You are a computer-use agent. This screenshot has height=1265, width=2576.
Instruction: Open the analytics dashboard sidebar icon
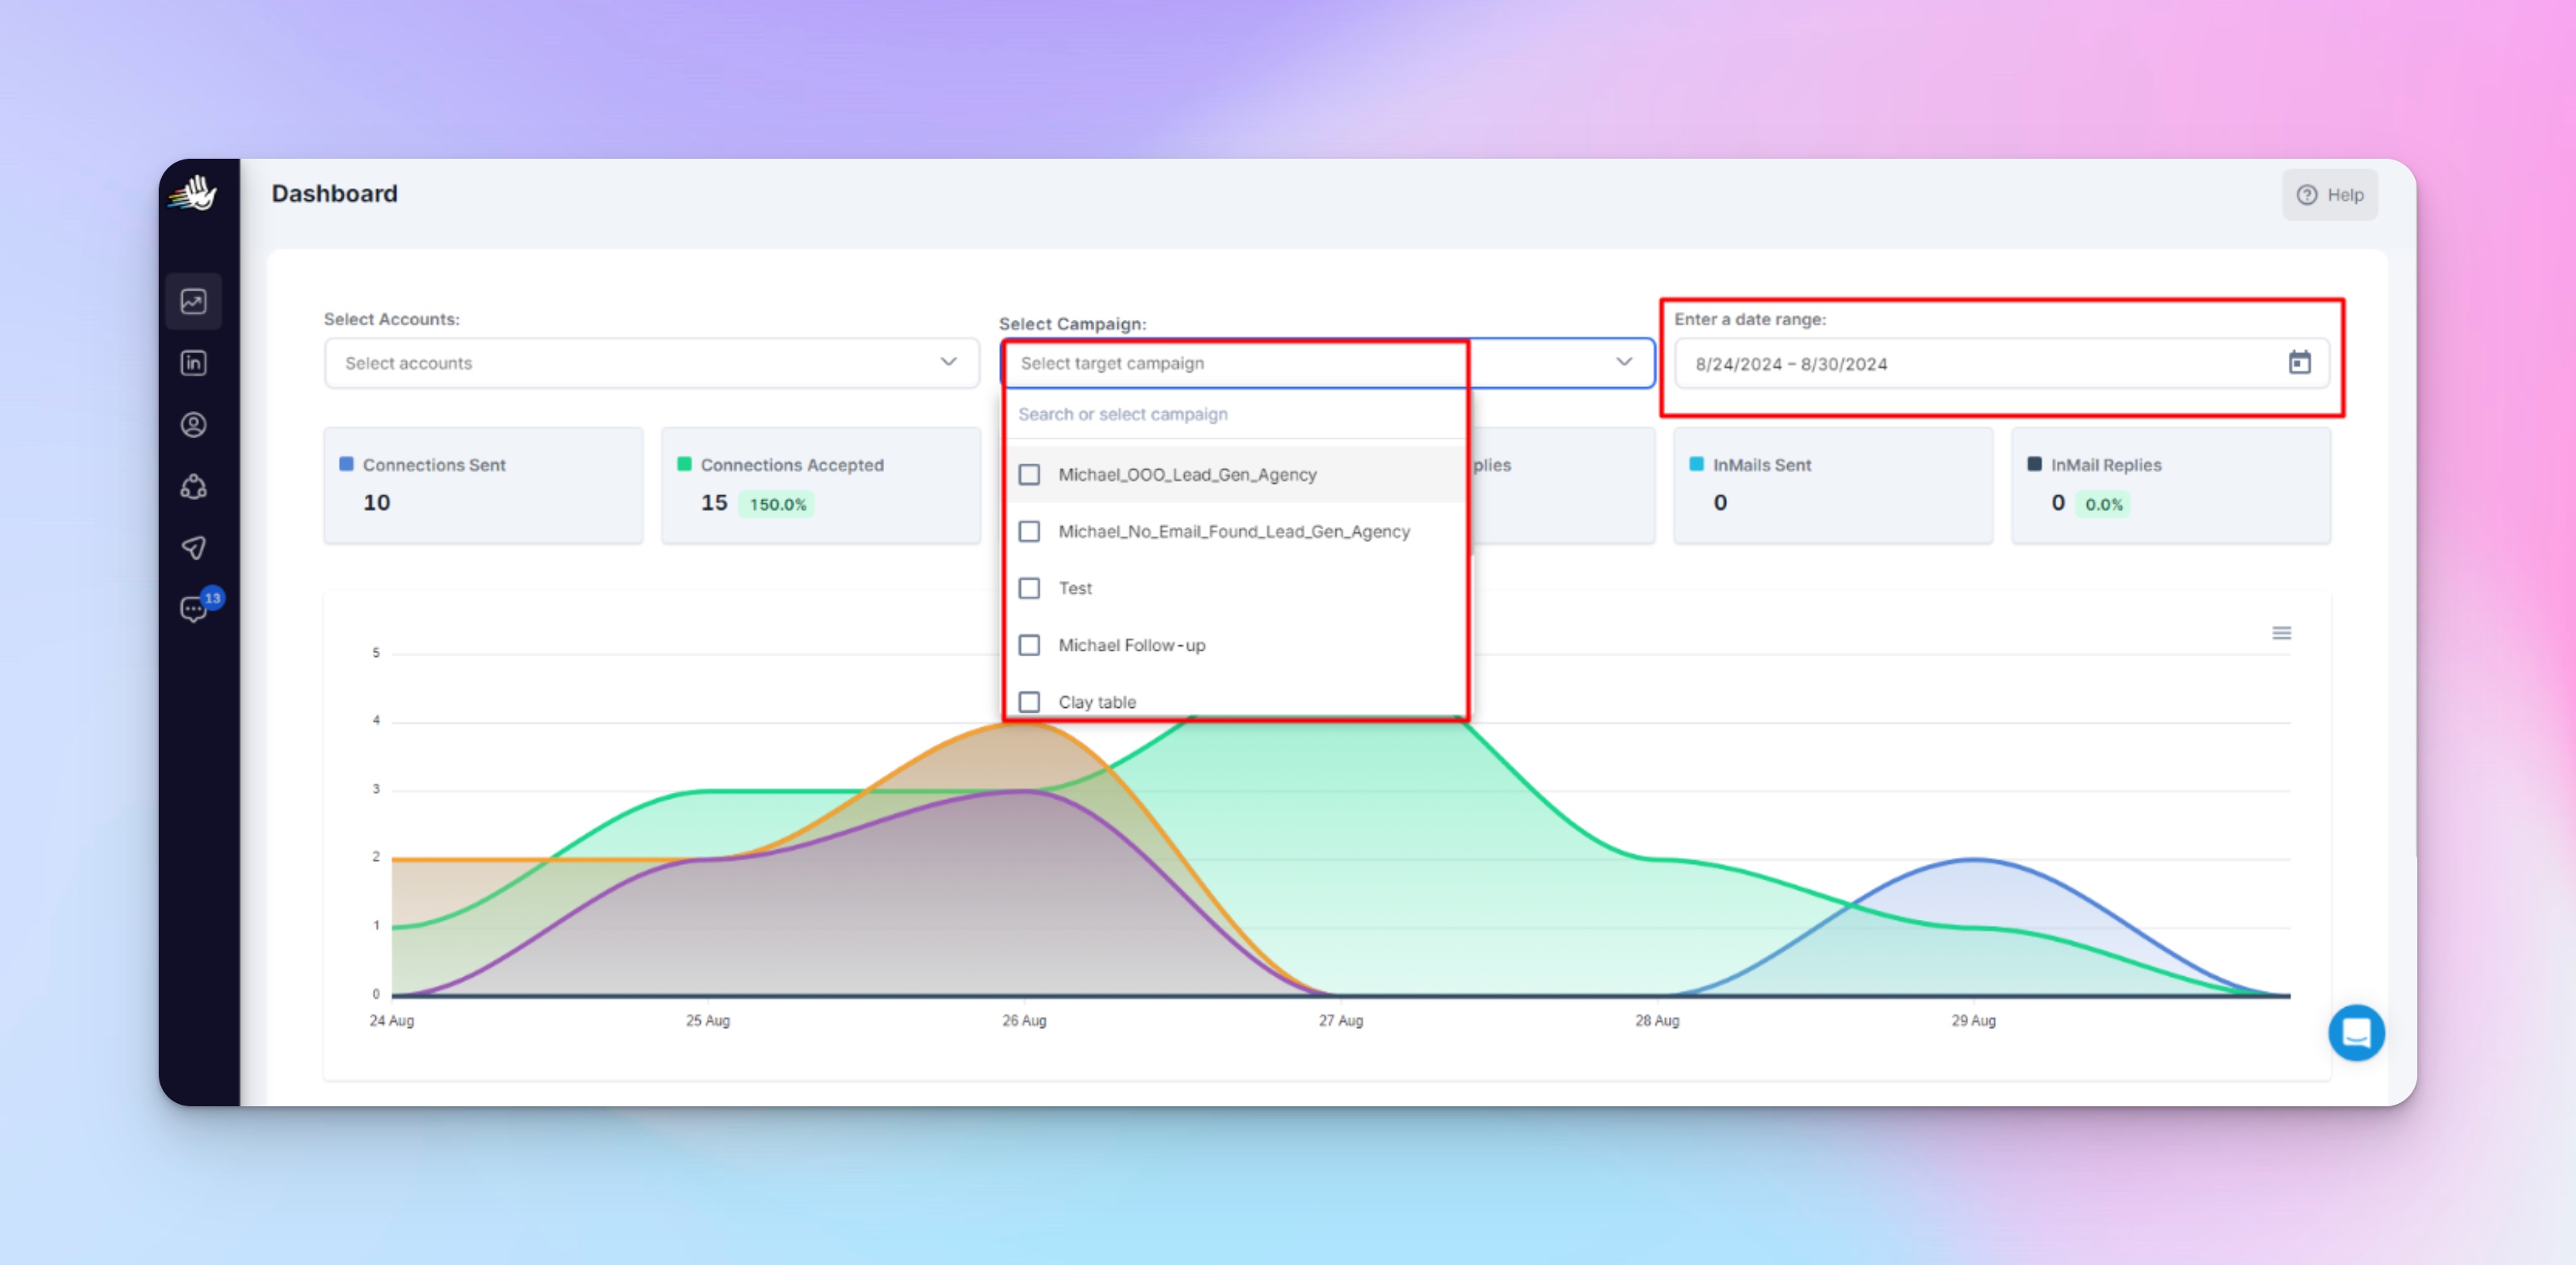194,301
